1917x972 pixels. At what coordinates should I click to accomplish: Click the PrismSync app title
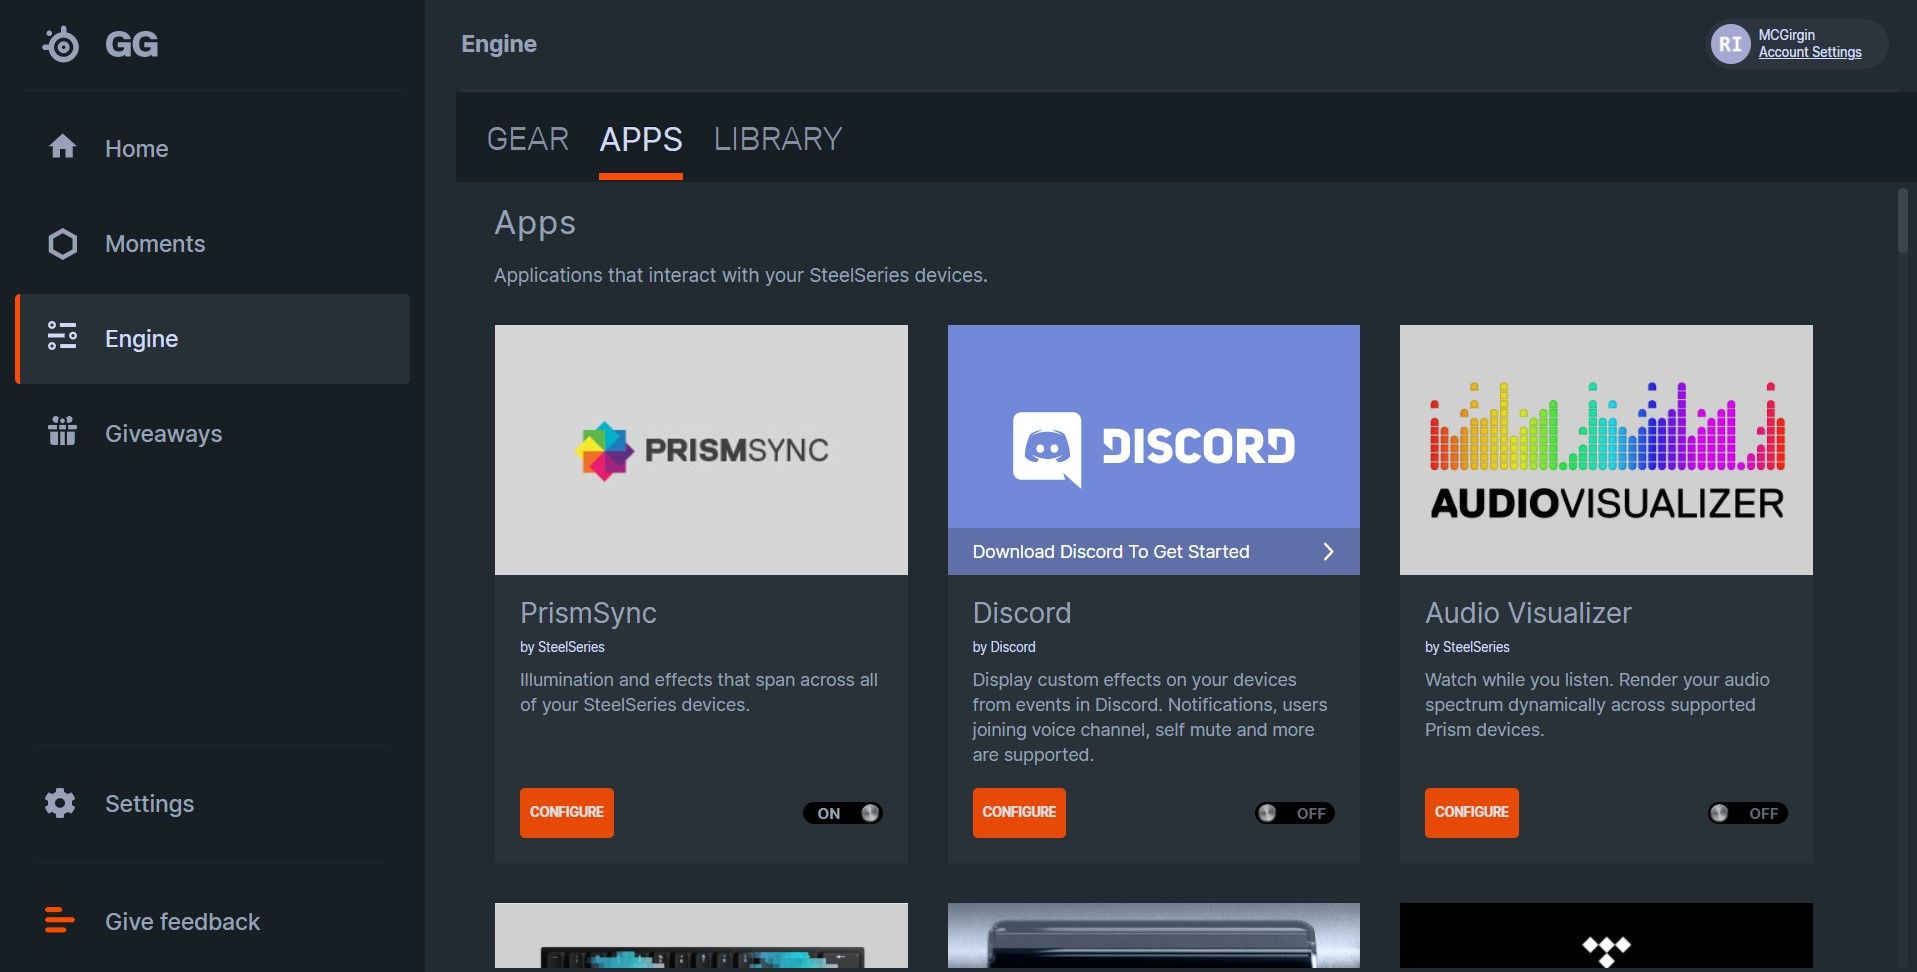pos(588,613)
